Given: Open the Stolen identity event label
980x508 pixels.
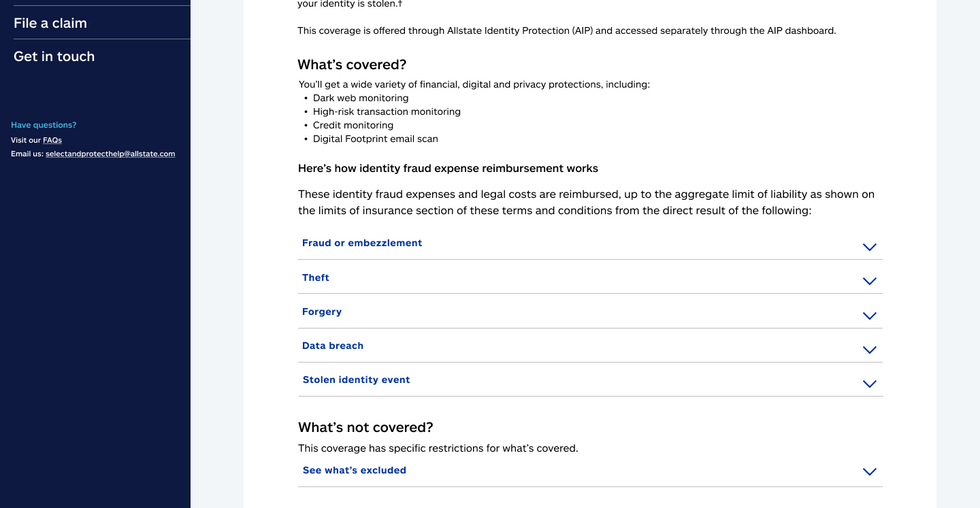Looking at the screenshot, I should click(x=356, y=380).
